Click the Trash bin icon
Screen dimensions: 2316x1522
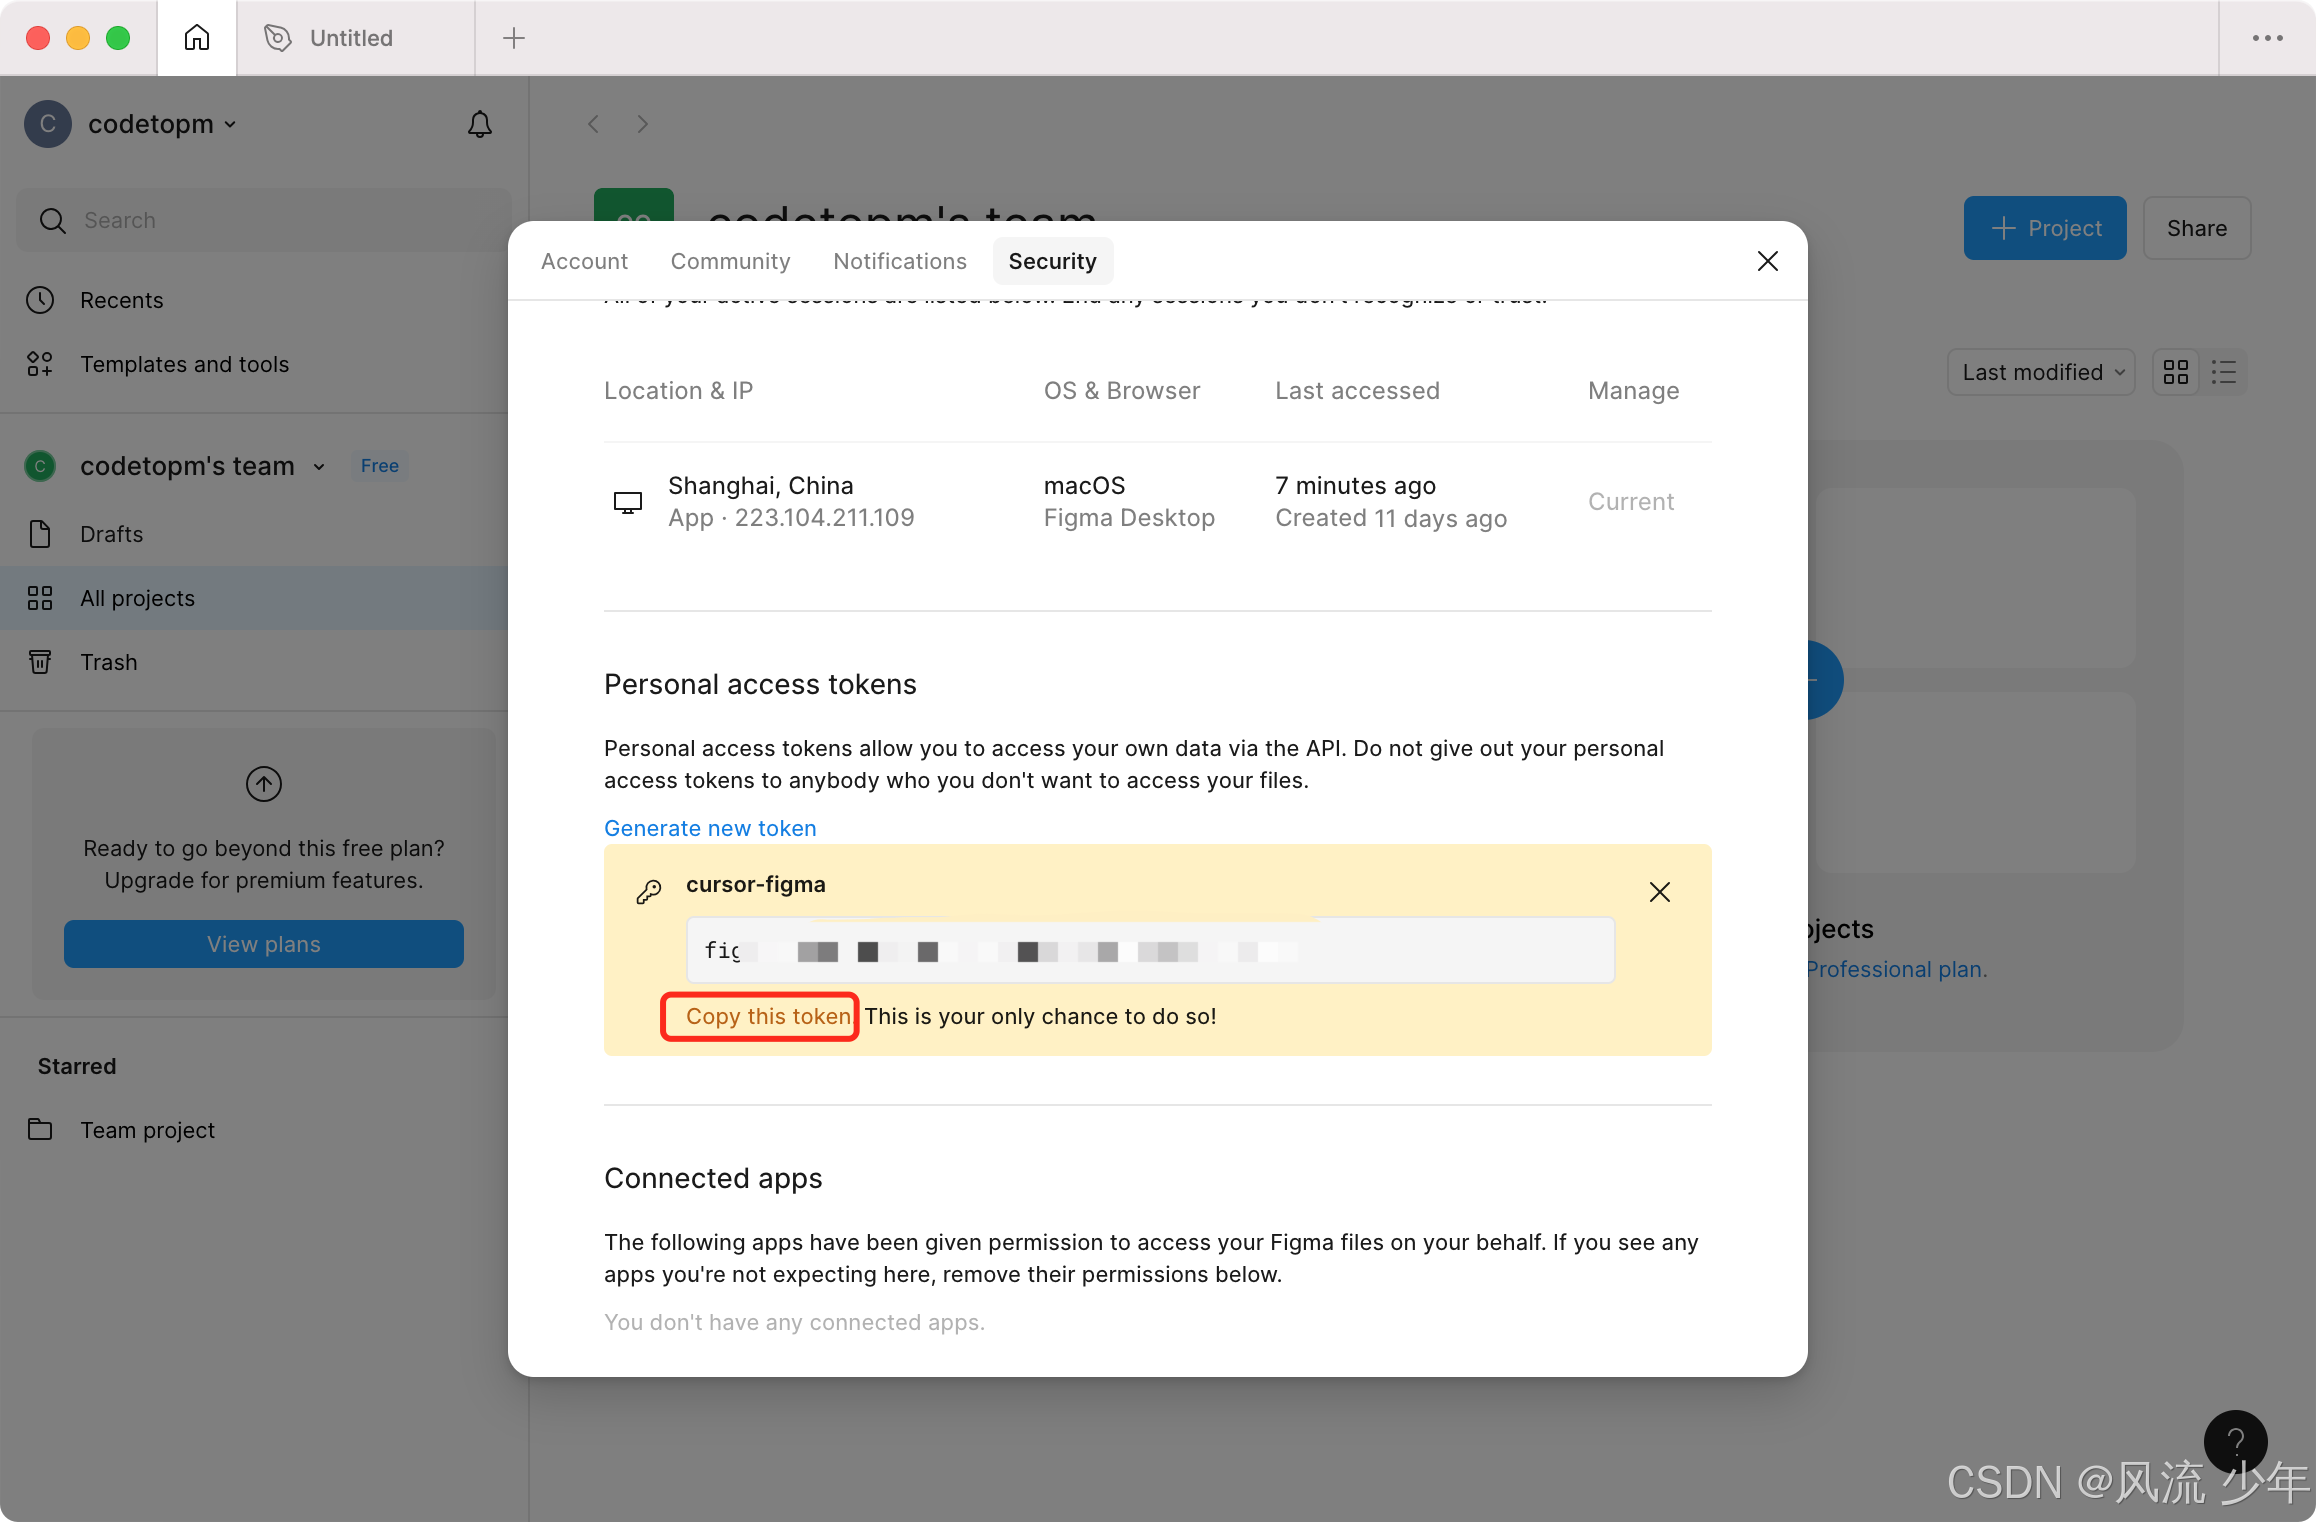[x=40, y=662]
